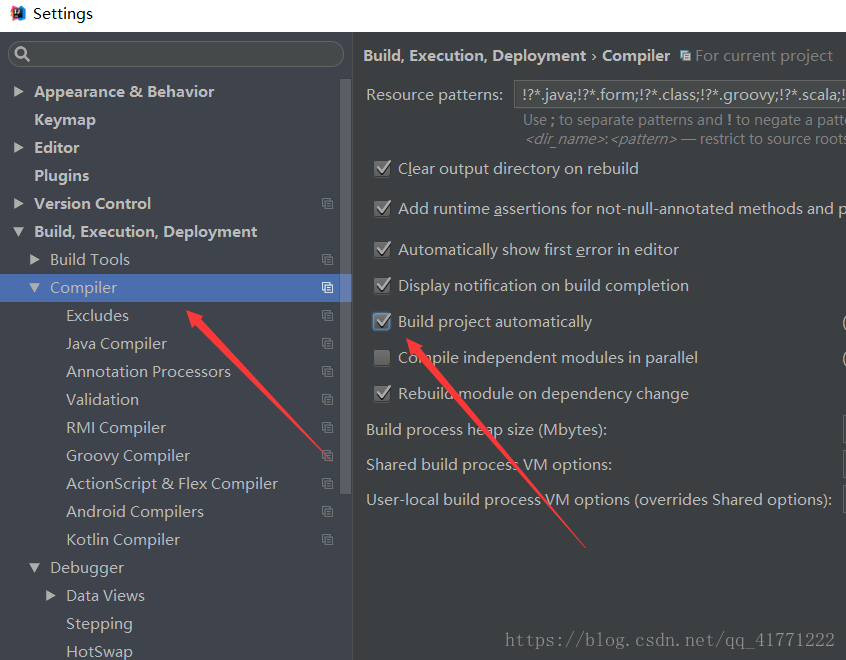Click the Resource patterns text field
Viewport: 846px width, 660px height.
pyautogui.click(x=680, y=95)
